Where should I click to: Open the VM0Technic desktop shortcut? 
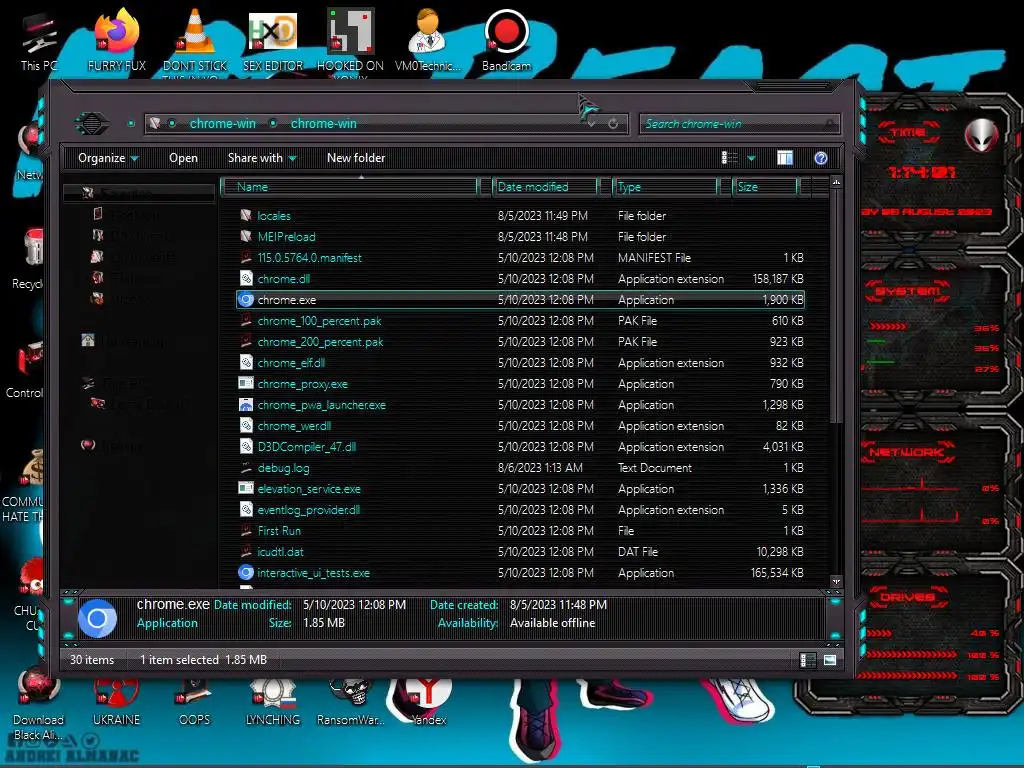[428, 42]
